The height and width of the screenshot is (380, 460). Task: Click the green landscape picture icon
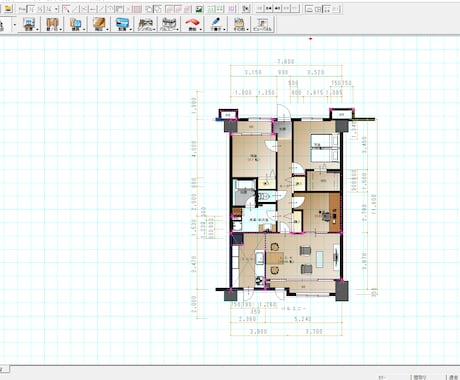199,9
